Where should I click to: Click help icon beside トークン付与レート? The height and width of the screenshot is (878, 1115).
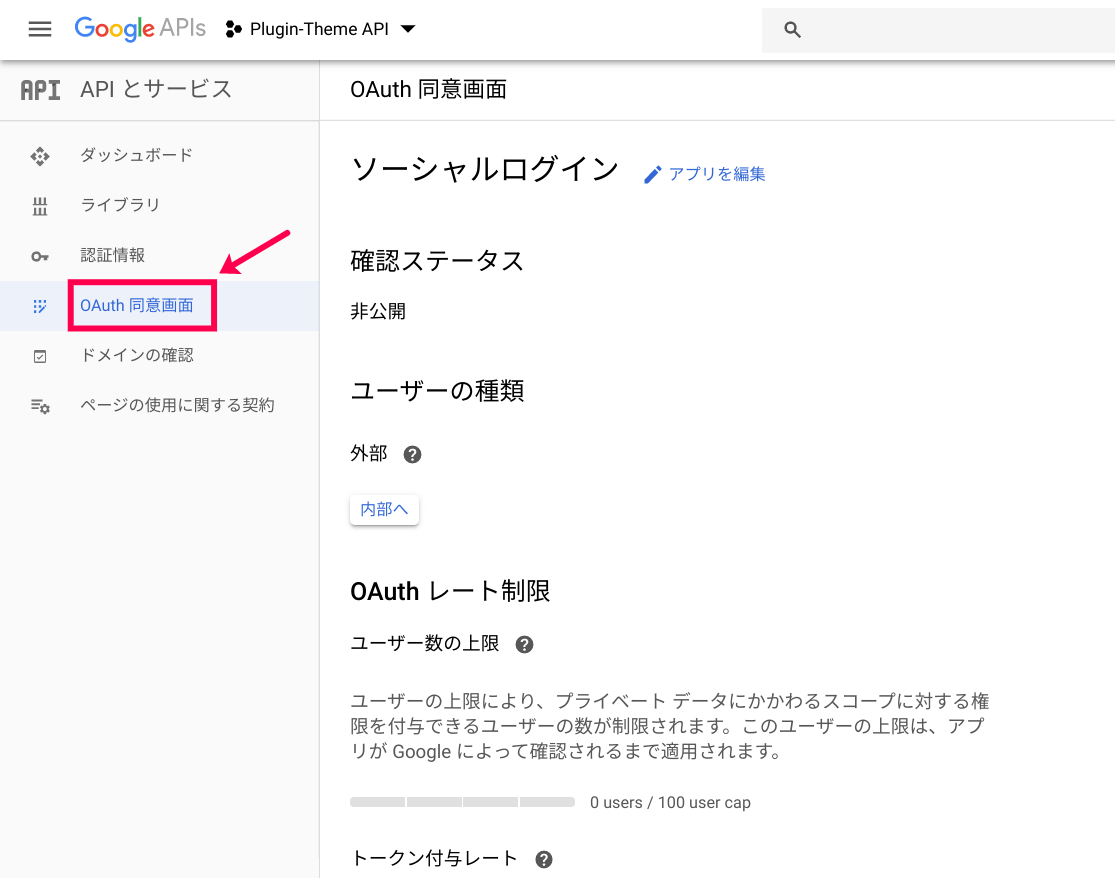(544, 859)
